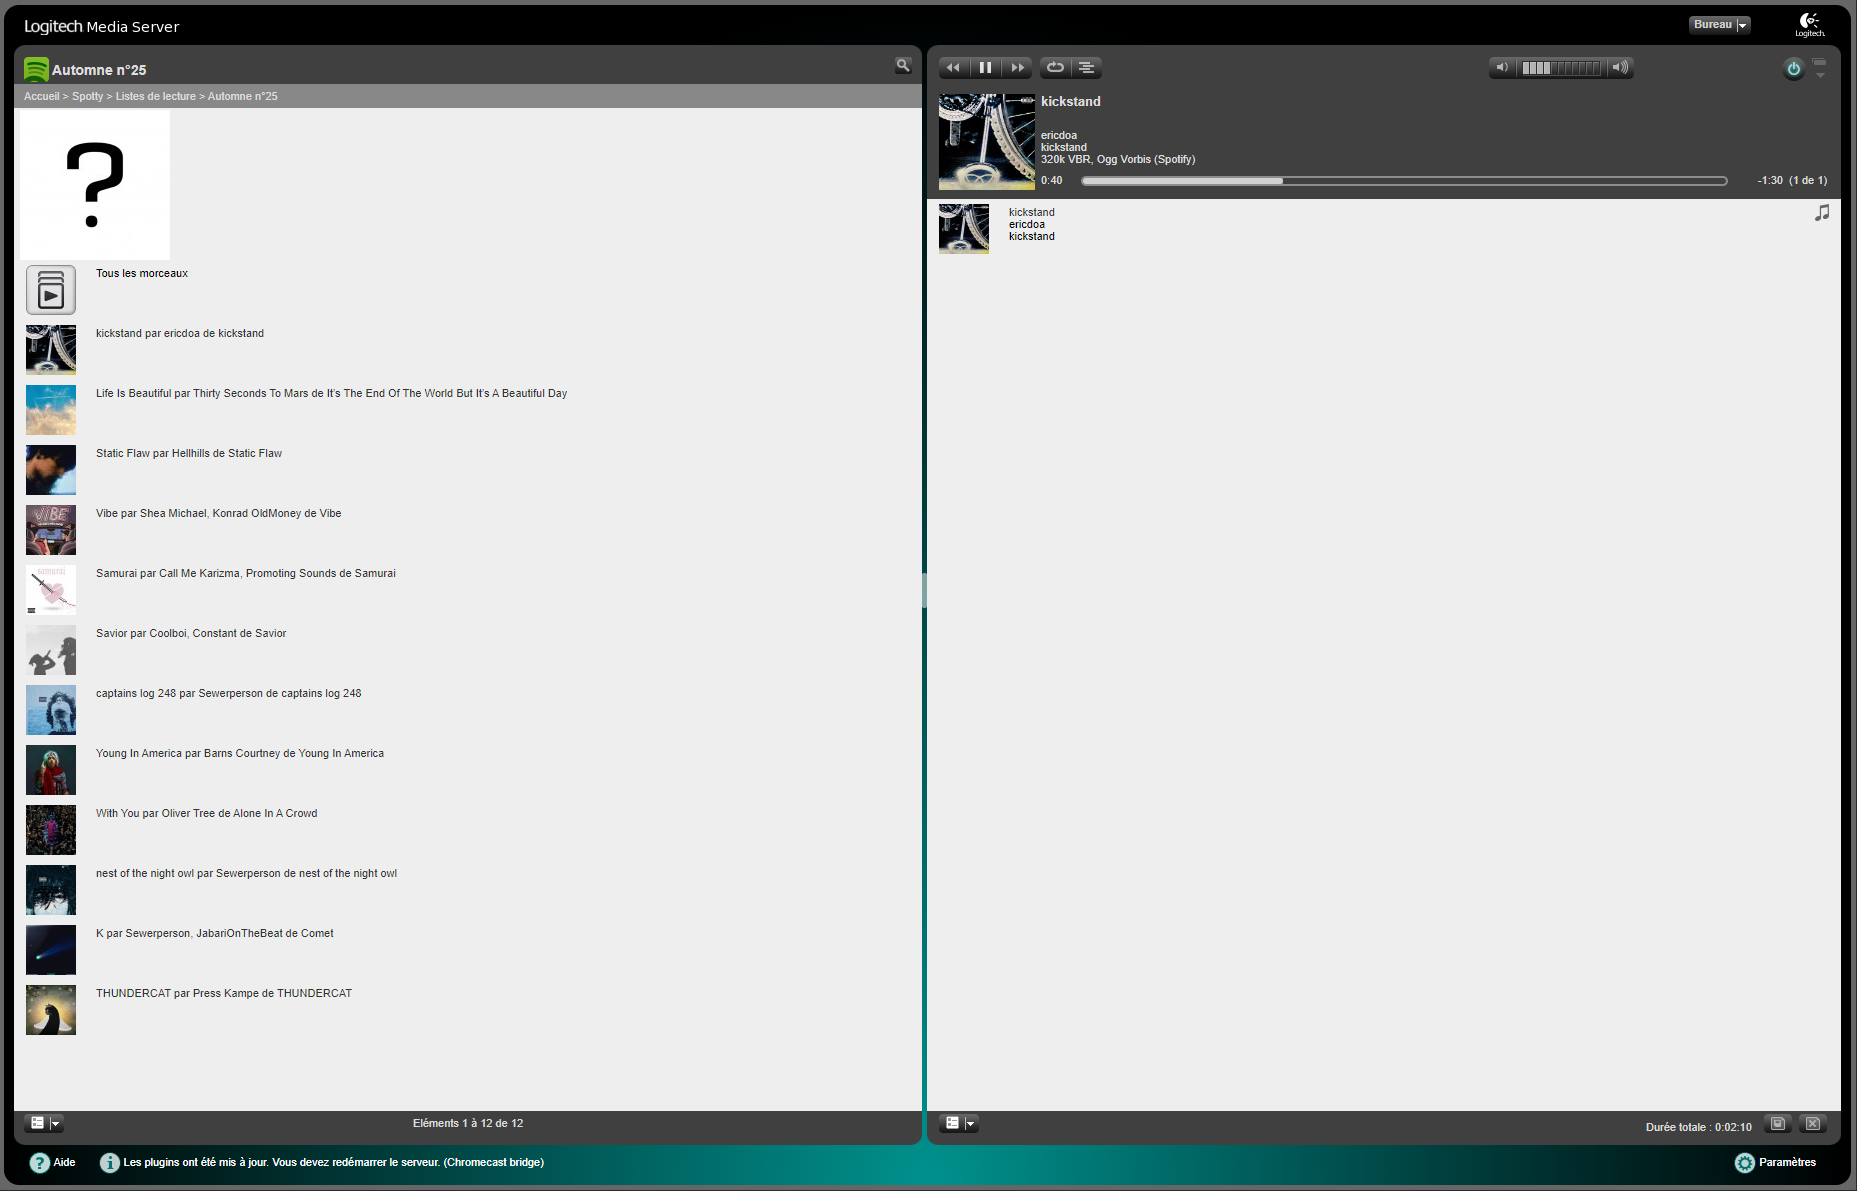The width and height of the screenshot is (1857, 1191).
Task: Skip to the previous track
Action: (953, 68)
